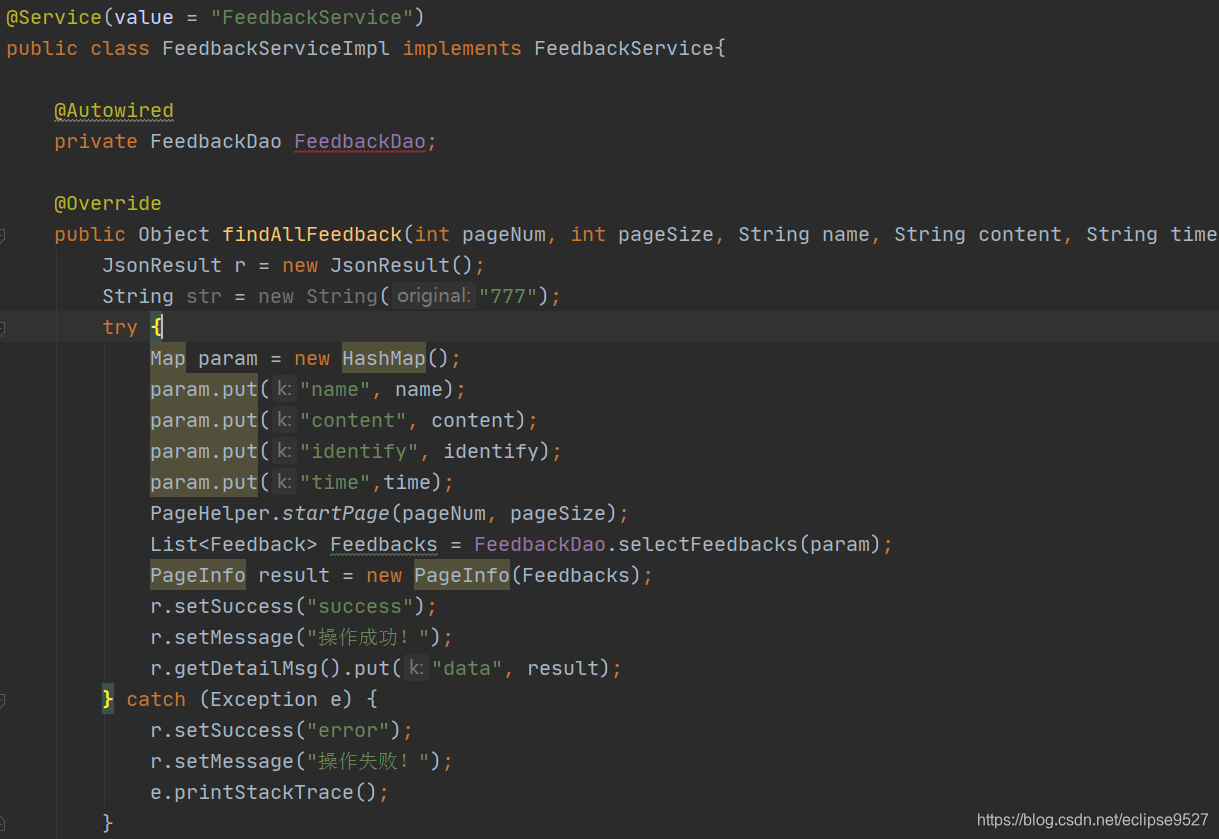Click the grayed str variable name

[x=204, y=296]
